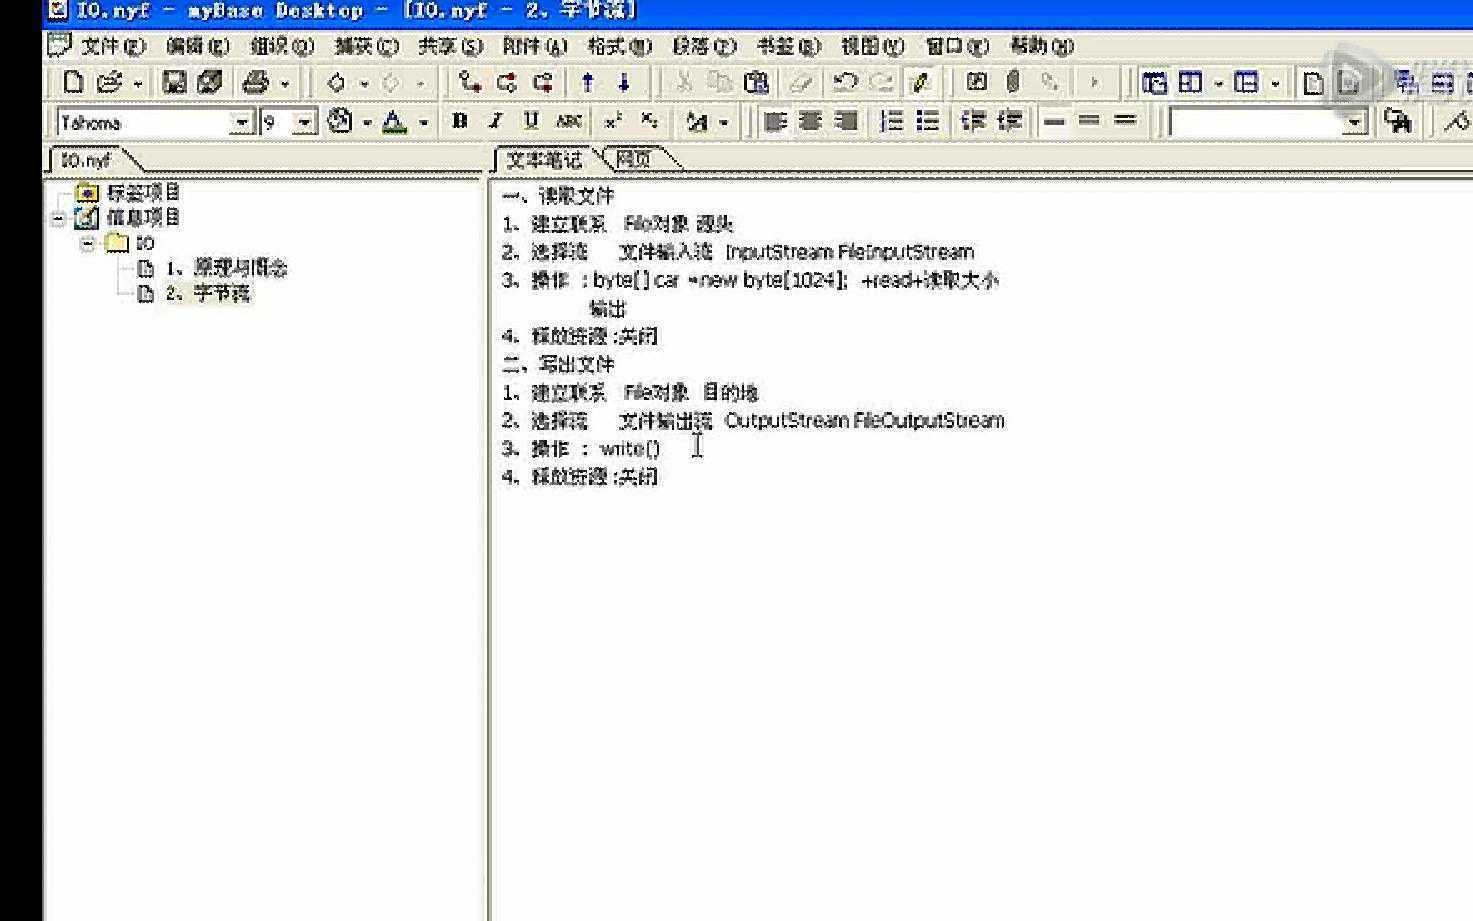The height and width of the screenshot is (921, 1473).
Task: Open the 视图(V) menu
Action: (x=871, y=45)
